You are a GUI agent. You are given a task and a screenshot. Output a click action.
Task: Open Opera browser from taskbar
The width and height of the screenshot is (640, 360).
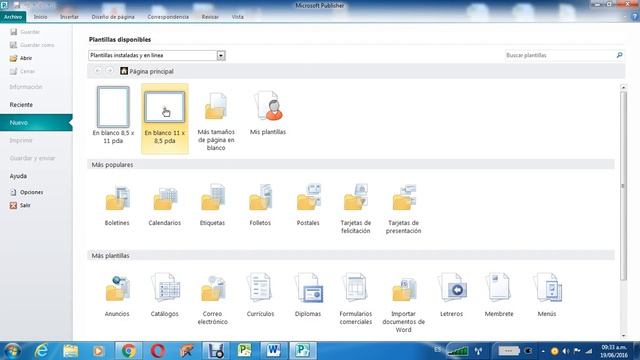click(158, 351)
